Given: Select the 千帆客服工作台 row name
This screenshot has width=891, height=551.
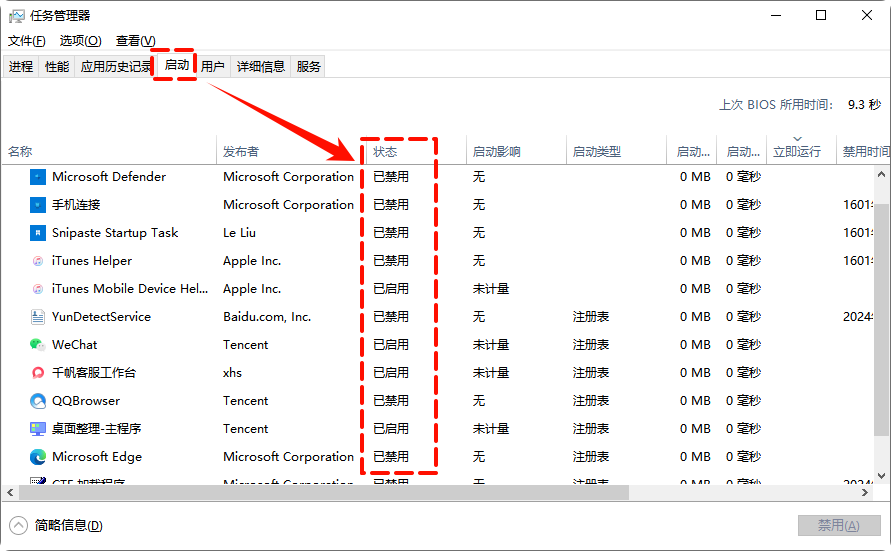Looking at the screenshot, I should click(94, 373).
